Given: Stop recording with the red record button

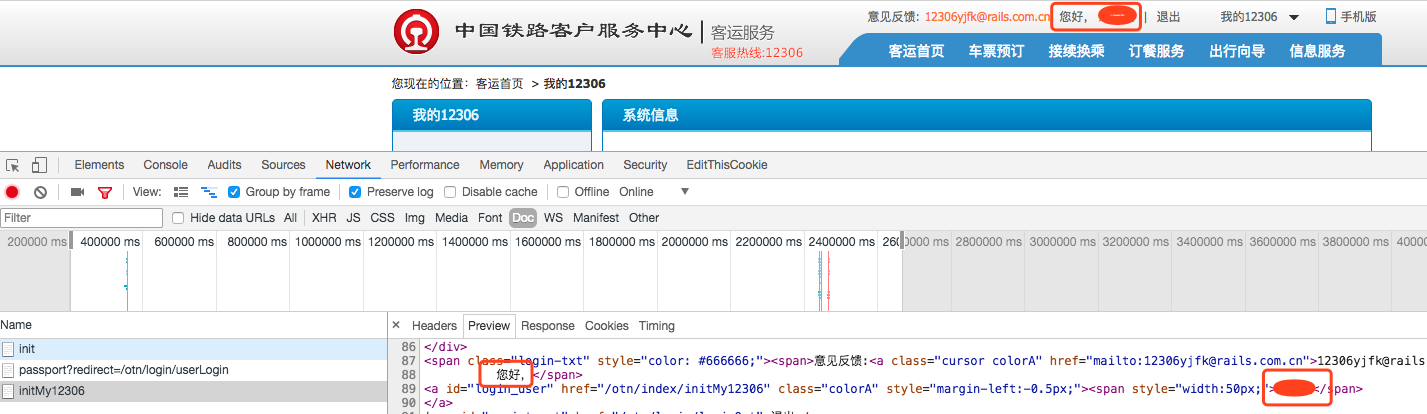Looking at the screenshot, I should click(x=12, y=192).
